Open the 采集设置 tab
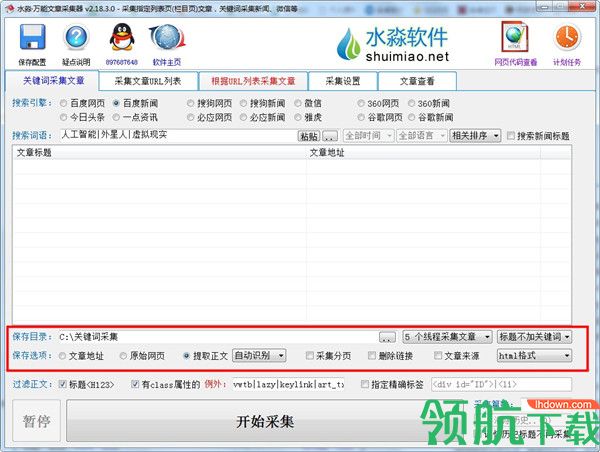Image resolution: width=600 pixels, height=452 pixels. (x=343, y=81)
